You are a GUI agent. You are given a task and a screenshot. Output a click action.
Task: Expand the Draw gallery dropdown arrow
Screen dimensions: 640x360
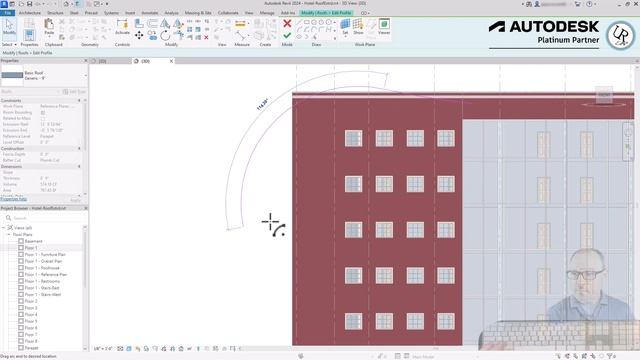pyautogui.click(x=335, y=38)
